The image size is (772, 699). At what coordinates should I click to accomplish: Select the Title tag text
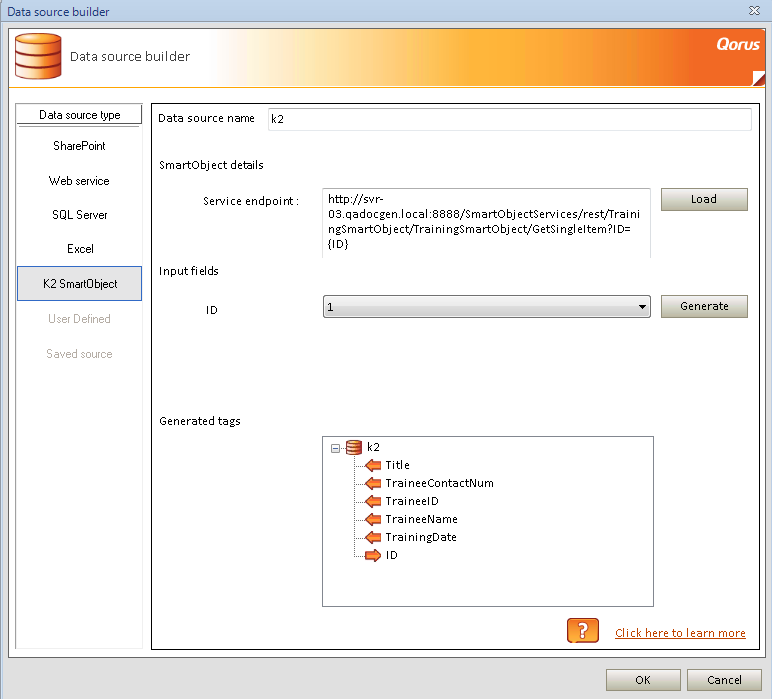pos(397,465)
